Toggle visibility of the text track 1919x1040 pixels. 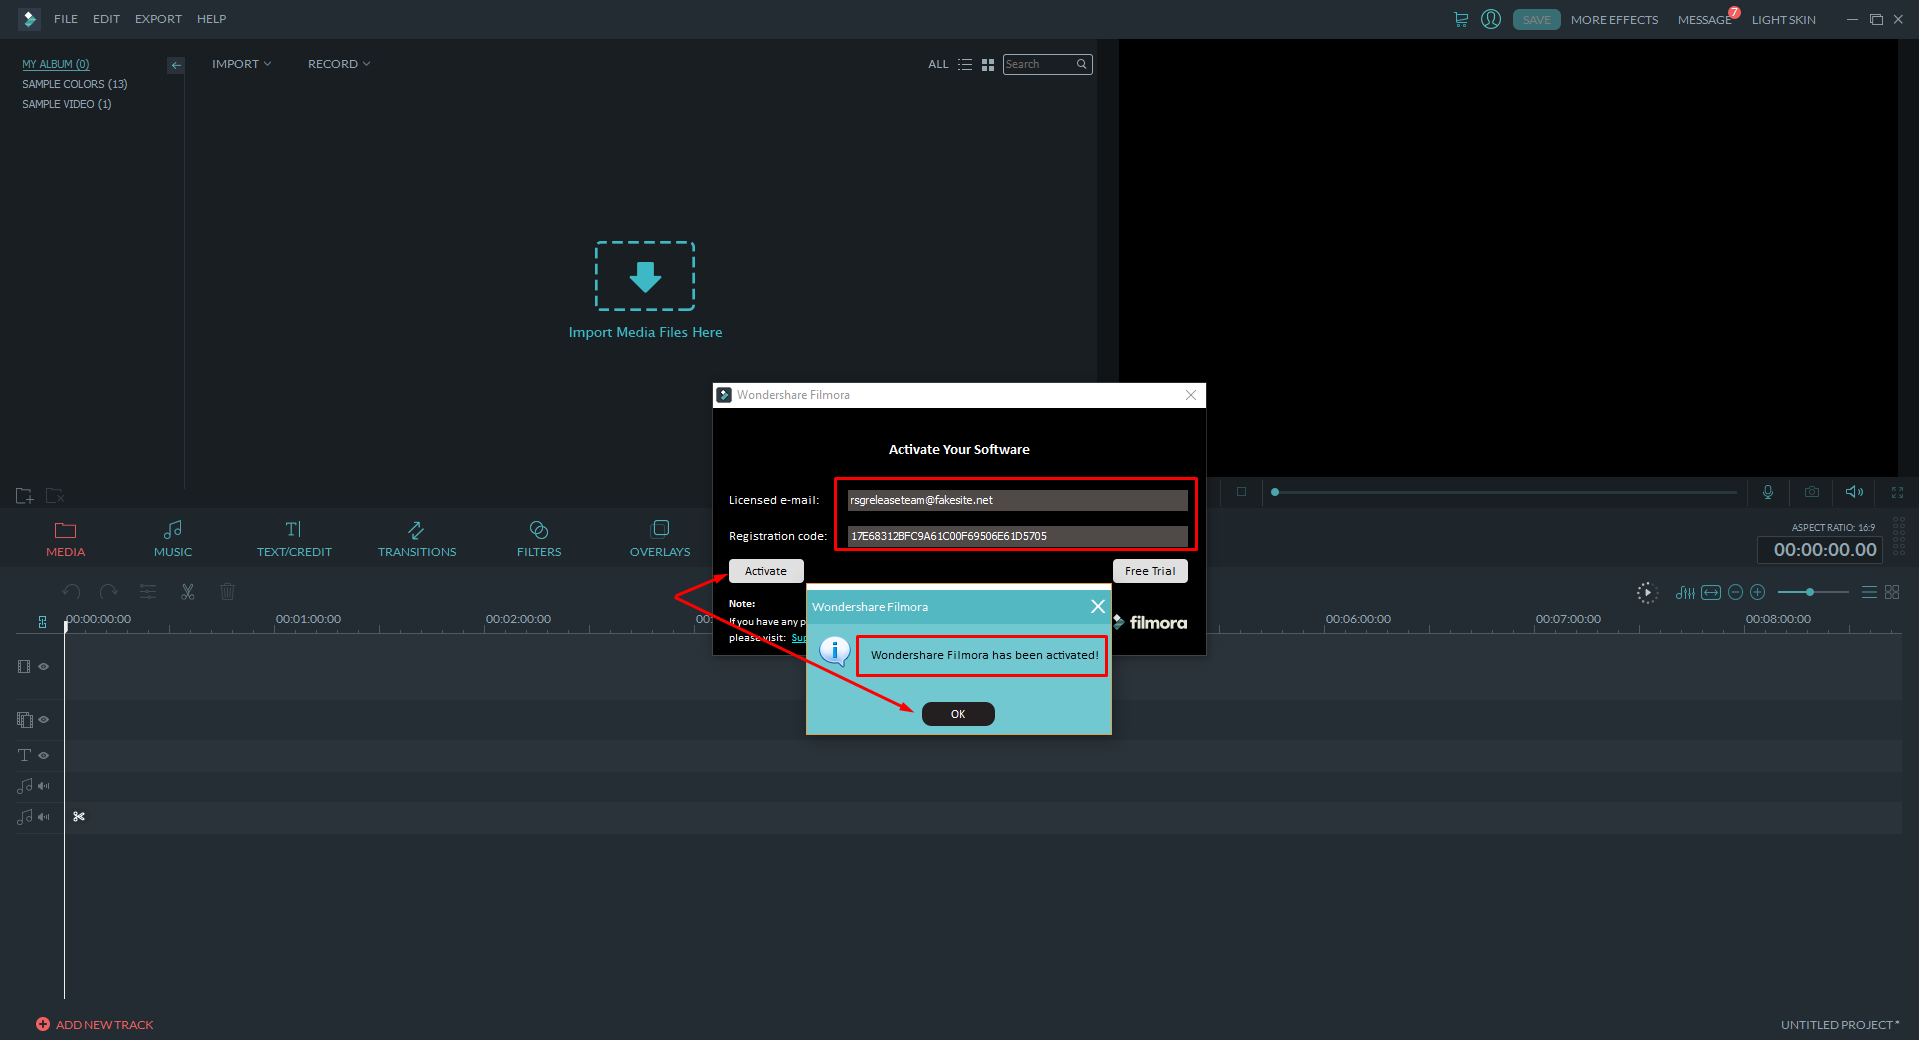(x=44, y=755)
